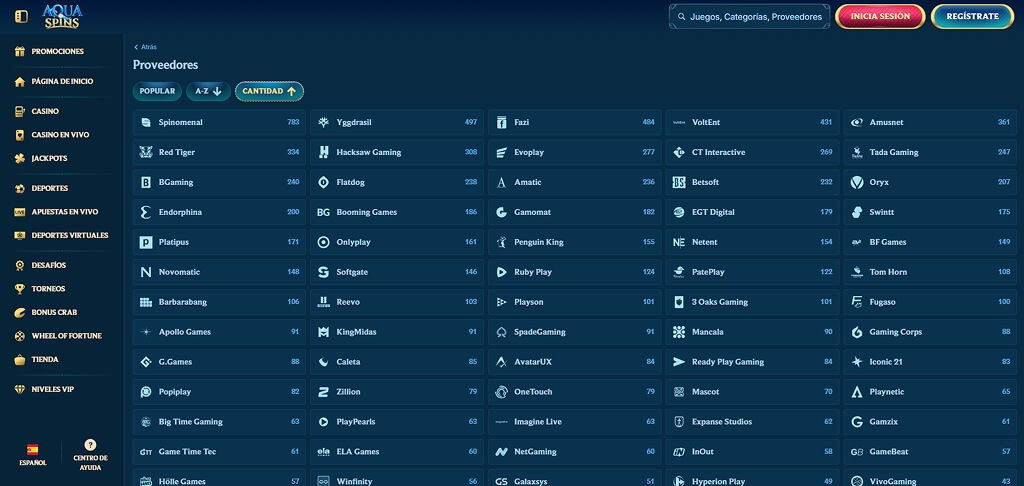Open the Promociones menu item
The width and height of the screenshot is (1024, 486).
[x=57, y=52]
